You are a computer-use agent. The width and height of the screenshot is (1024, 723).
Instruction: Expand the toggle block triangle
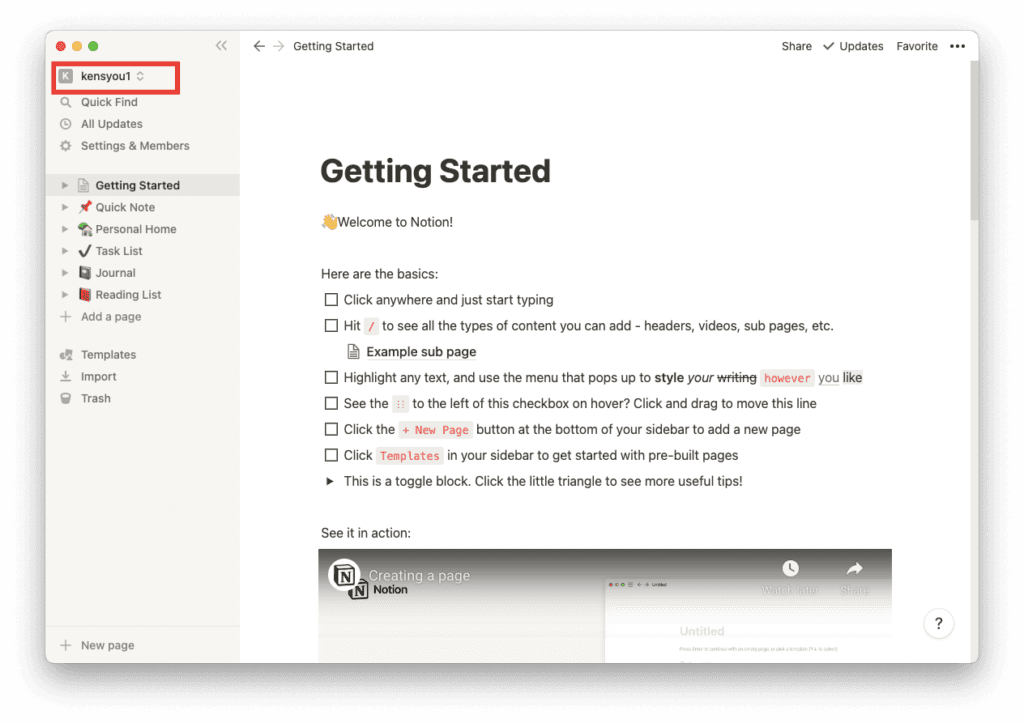[x=330, y=481]
